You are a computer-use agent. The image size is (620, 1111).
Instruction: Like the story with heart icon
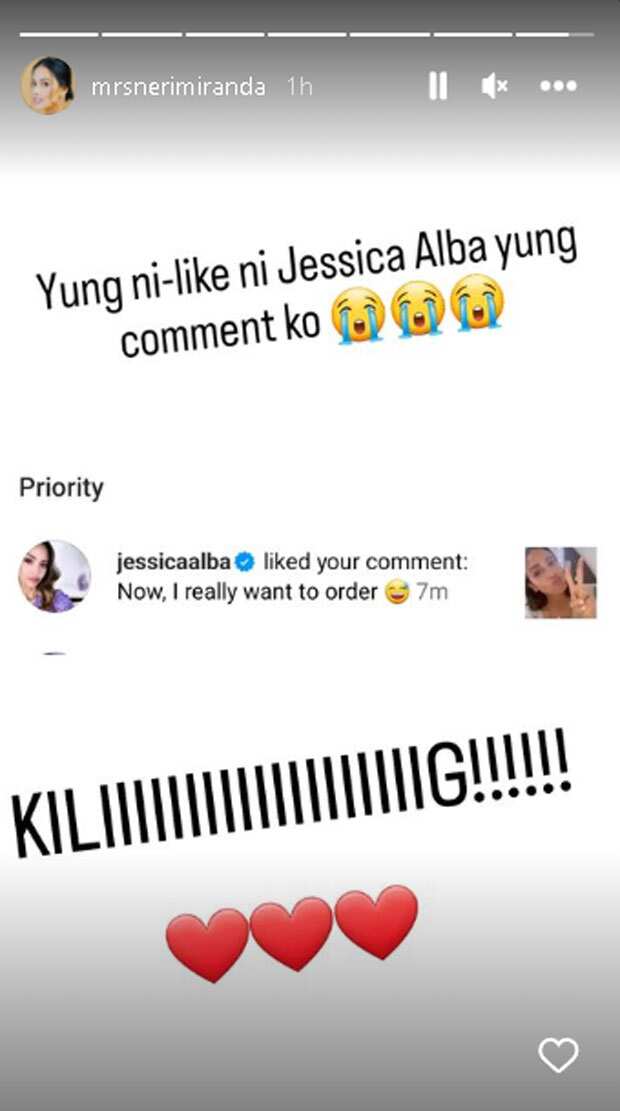point(558,1056)
